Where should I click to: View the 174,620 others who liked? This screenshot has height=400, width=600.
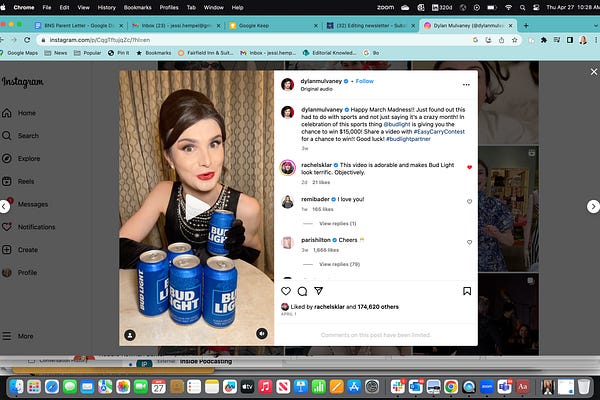(x=378, y=307)
